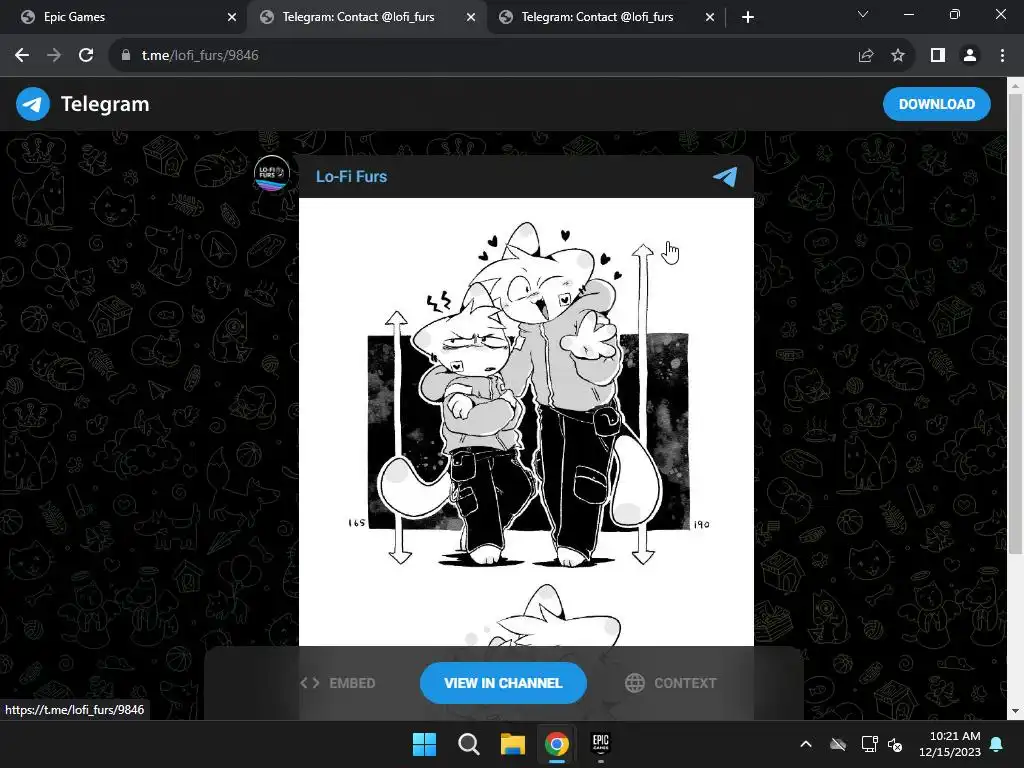Switch to the last Telegram Contact tab
The width and height of the screenshot is (1024, 768).
[606, 17]
